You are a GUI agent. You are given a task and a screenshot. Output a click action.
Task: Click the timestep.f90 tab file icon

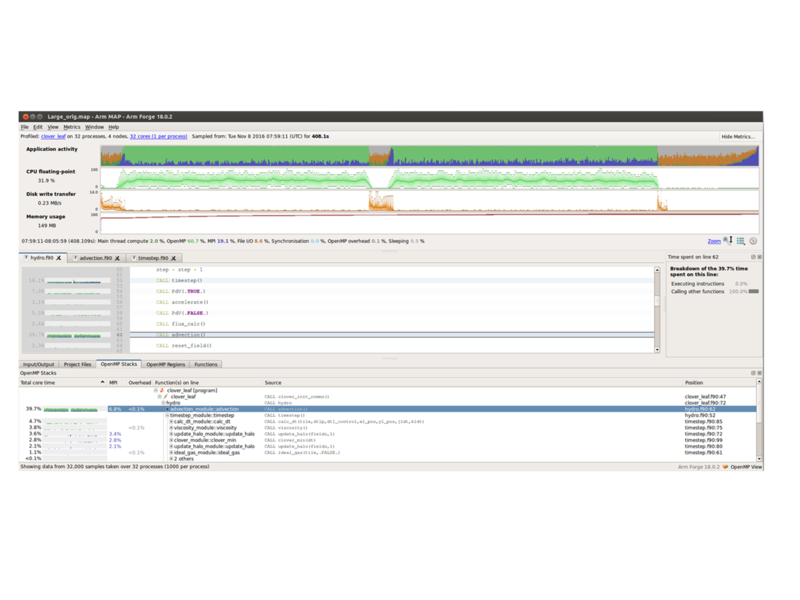134,258
